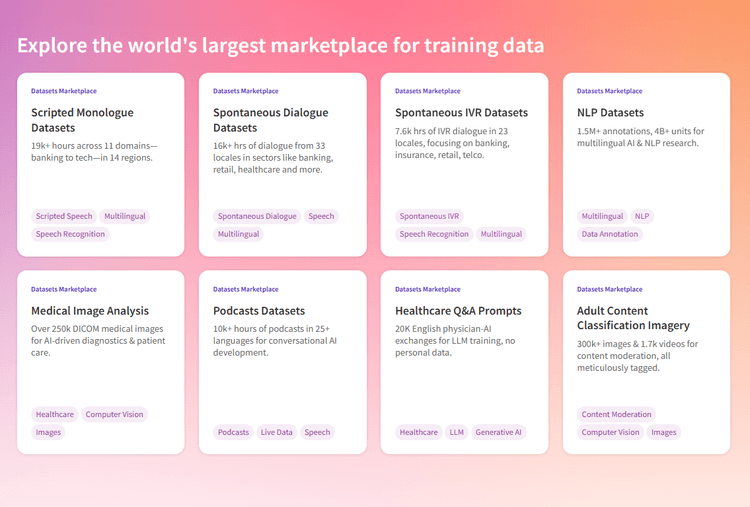Open the NLP Datasets card title
Viewport: 750px width, 507px height.
coord(610,113)
